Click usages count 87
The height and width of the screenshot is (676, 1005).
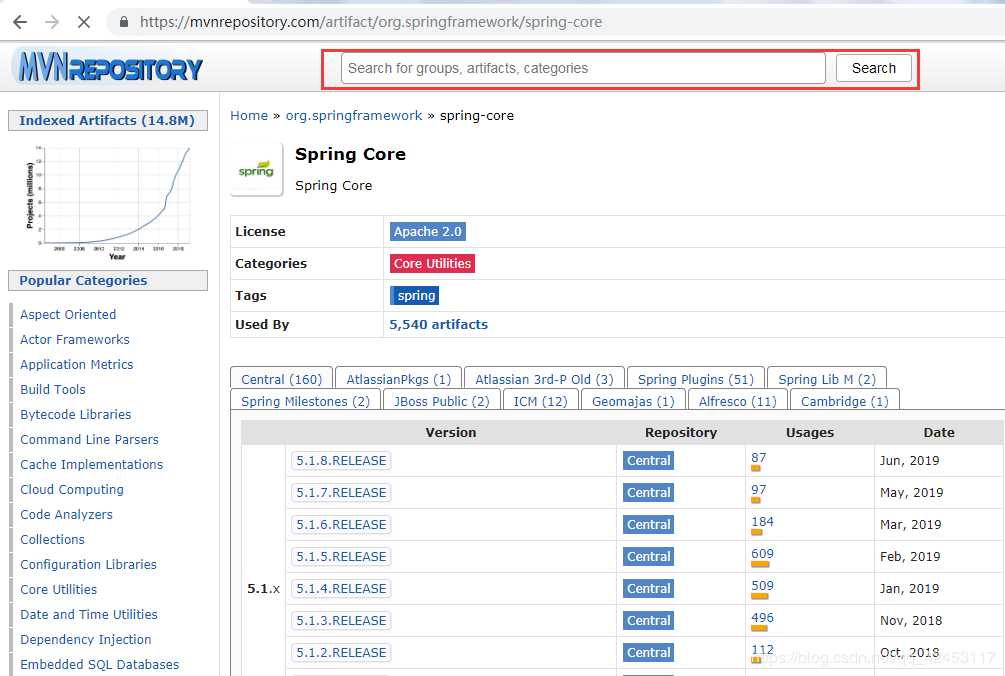(x=759, y=458)
